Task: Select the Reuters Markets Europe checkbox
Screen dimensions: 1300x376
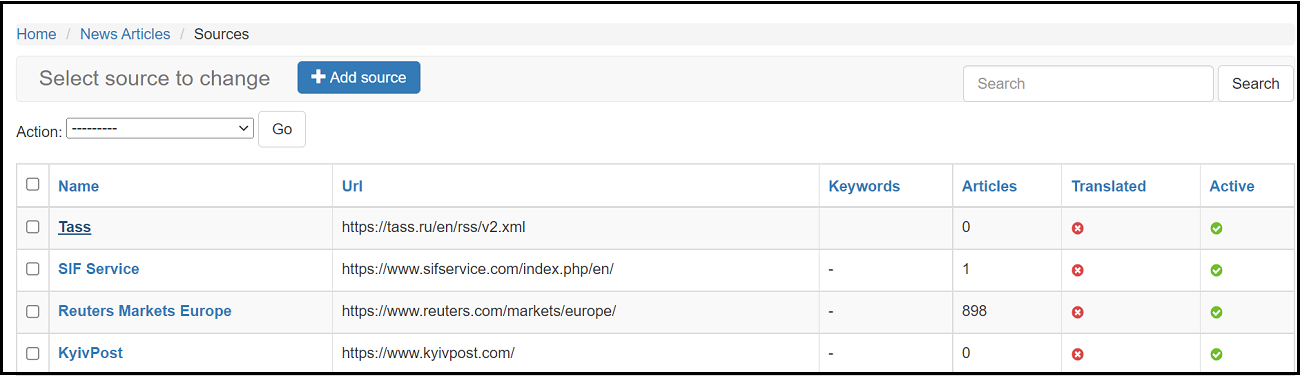Action: [x=33, y=311]
